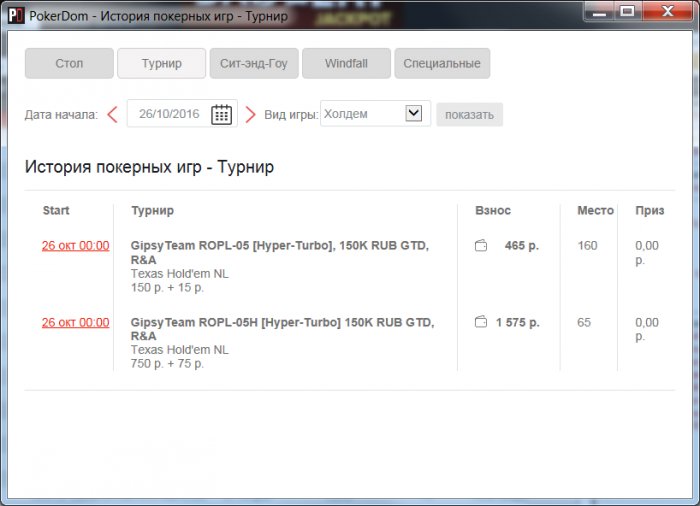Click the показать button
The height and width of the screenshot is (506, 700).
click(x=469, y=115)
